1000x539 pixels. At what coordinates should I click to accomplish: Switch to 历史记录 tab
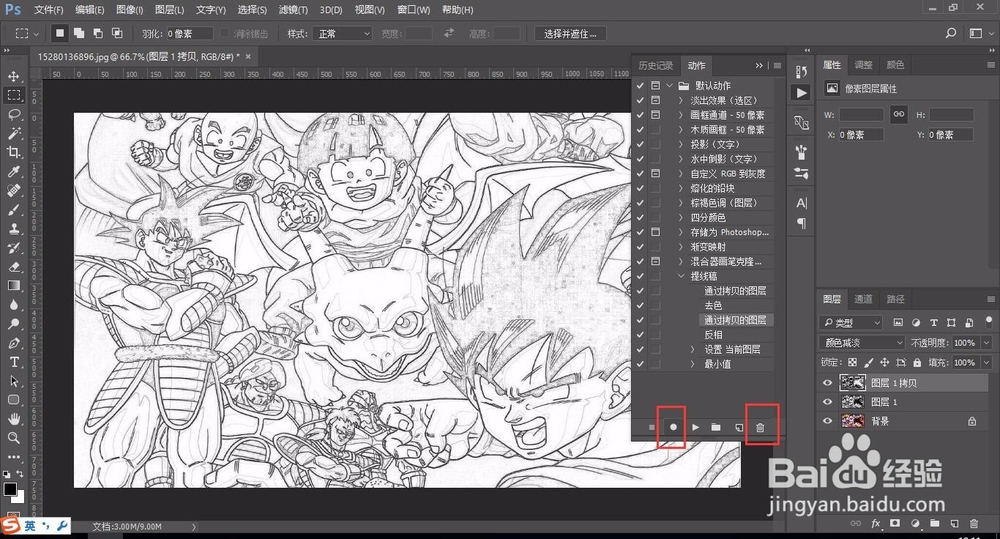(655, 65)
